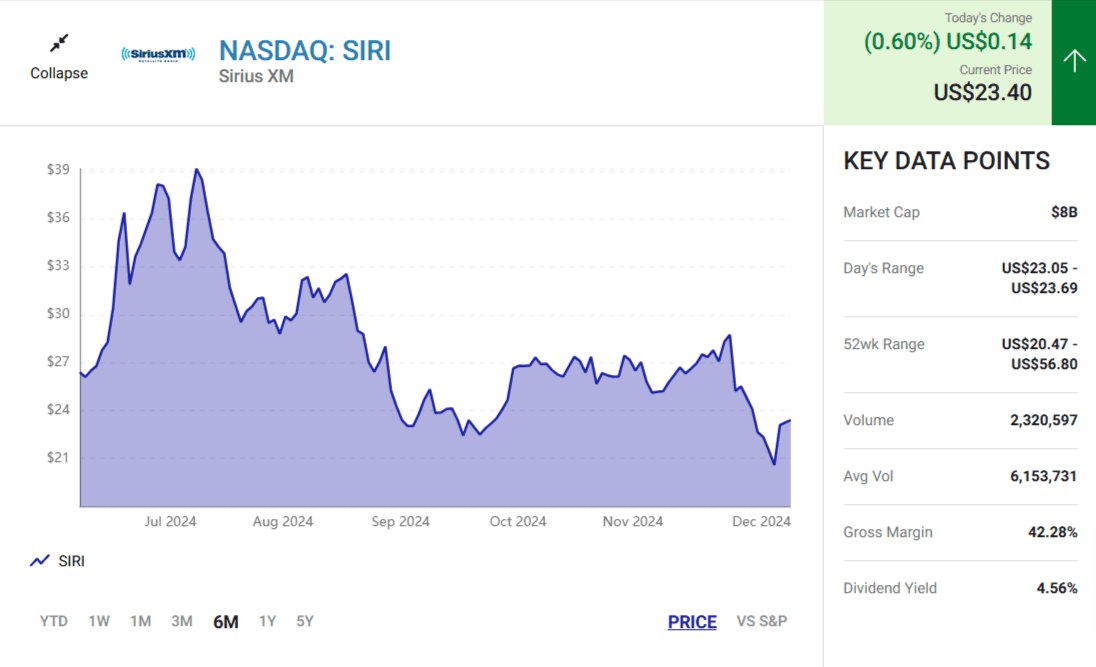Screen dimensions: 1096x667
Task: Click the green up arrow icon
Action: (1073, 62)
